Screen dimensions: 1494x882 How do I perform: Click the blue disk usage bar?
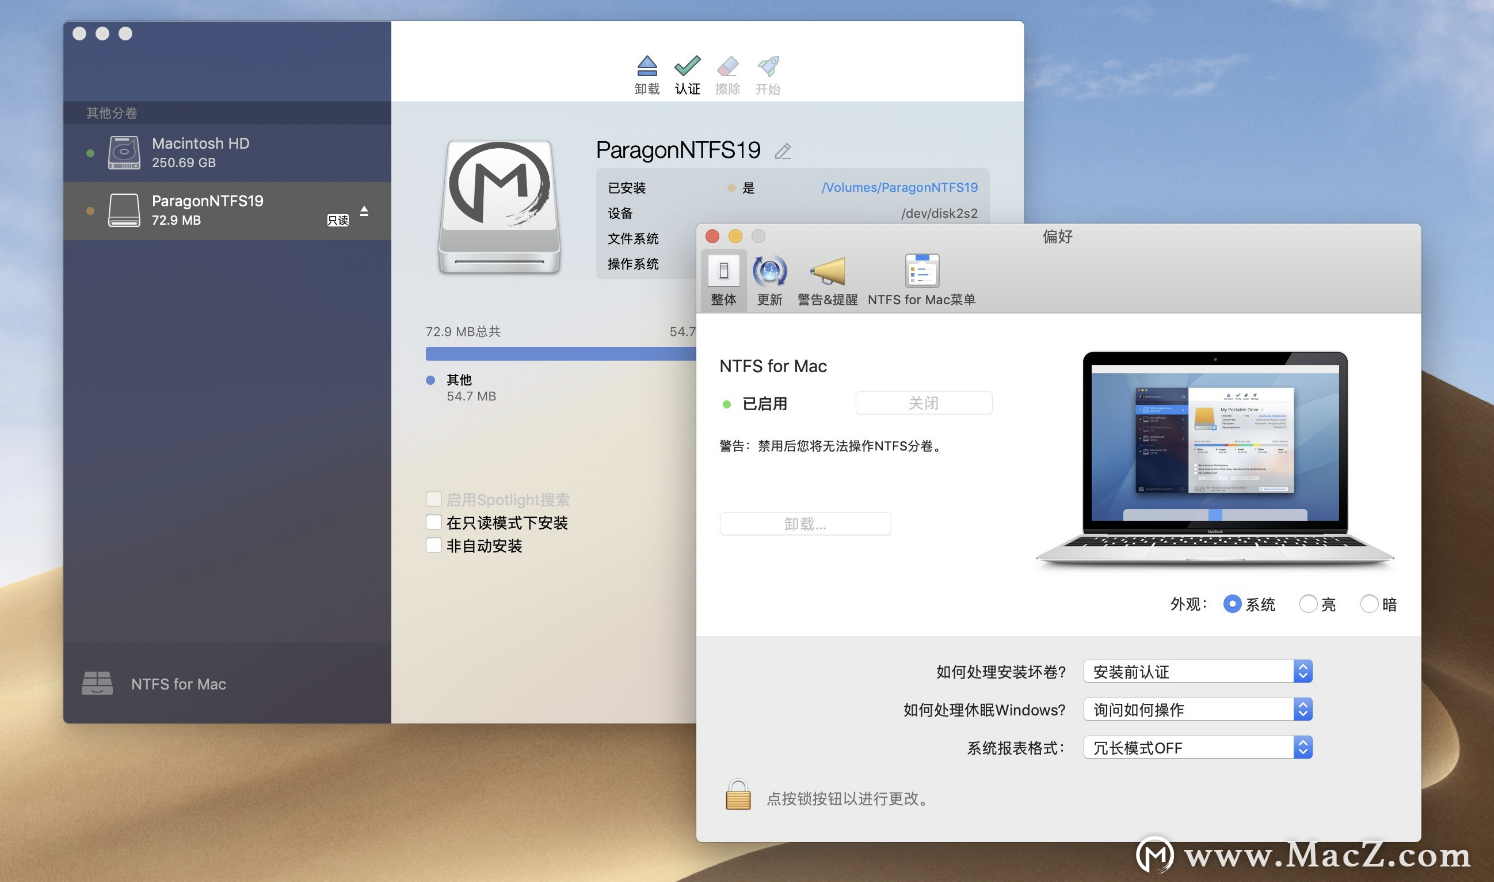561,354
